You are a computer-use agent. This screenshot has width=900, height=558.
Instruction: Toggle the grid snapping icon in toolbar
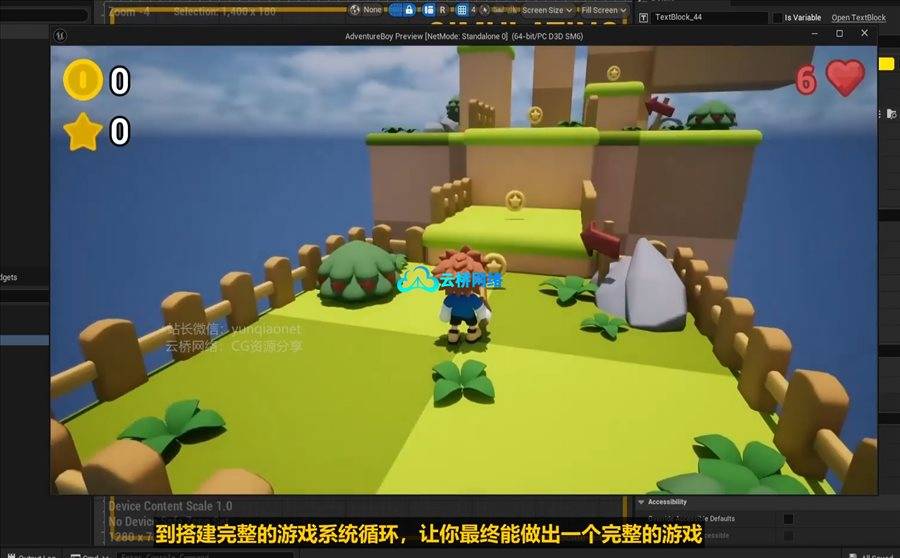[462, 10]
